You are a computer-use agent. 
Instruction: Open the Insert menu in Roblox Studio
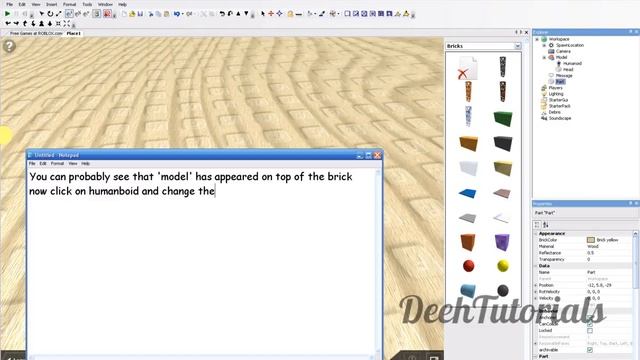[51, 4]
